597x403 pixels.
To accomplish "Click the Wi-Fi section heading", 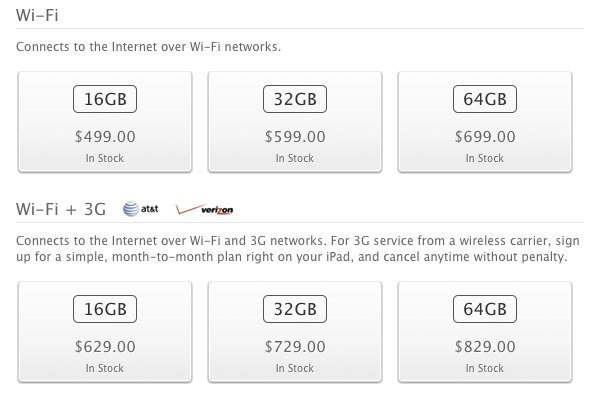I will 37,15.
